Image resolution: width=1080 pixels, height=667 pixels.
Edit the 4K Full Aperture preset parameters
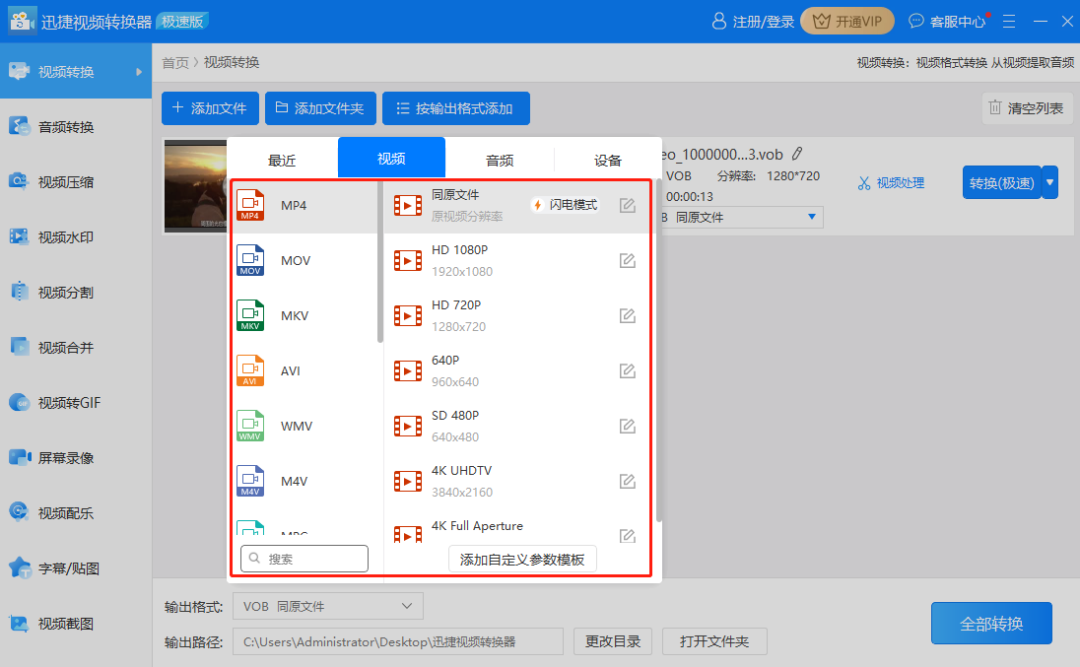(627, 535)
